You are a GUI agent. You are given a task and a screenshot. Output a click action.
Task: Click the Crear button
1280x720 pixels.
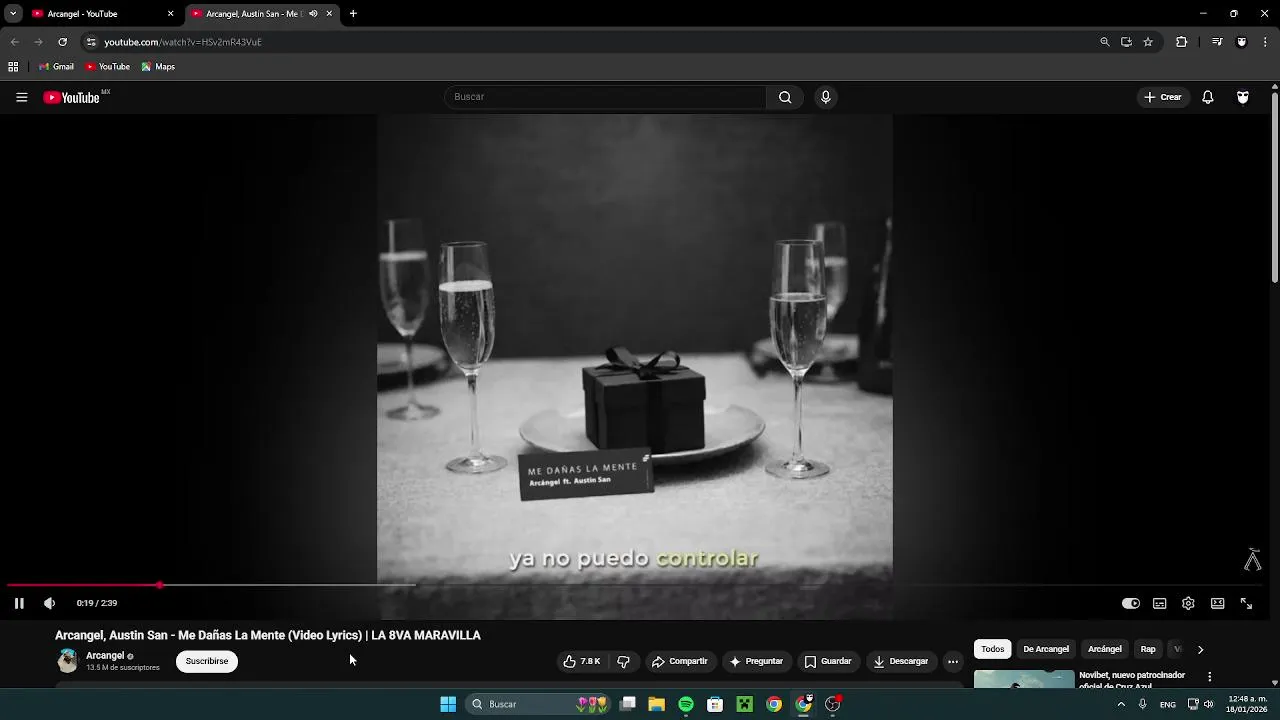pos(1163,97)
